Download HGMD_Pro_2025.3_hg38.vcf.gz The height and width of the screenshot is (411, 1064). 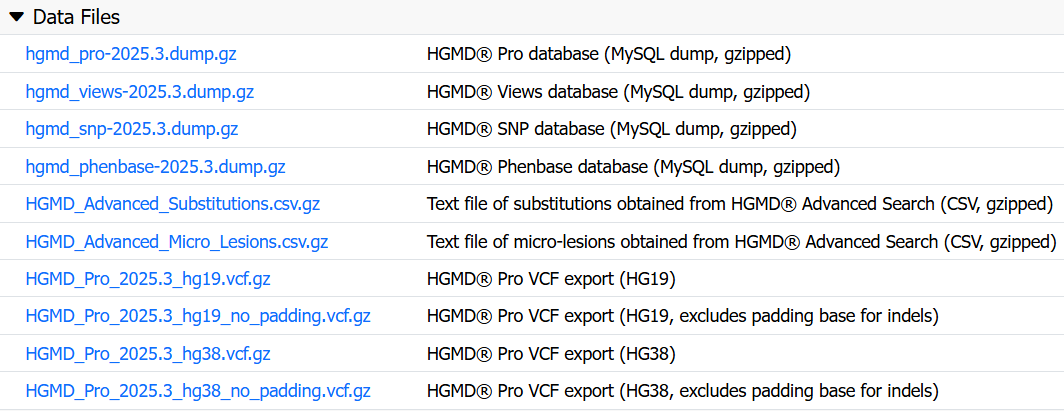click(148, 353)
